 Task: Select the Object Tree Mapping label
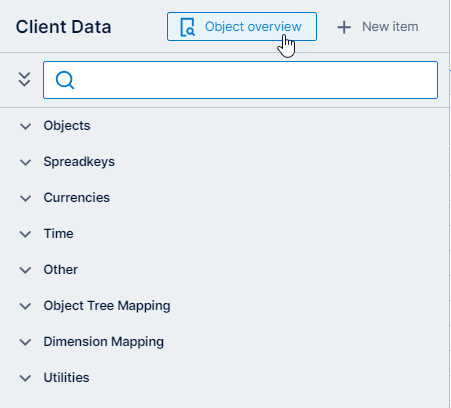click(x=107, y=306)
